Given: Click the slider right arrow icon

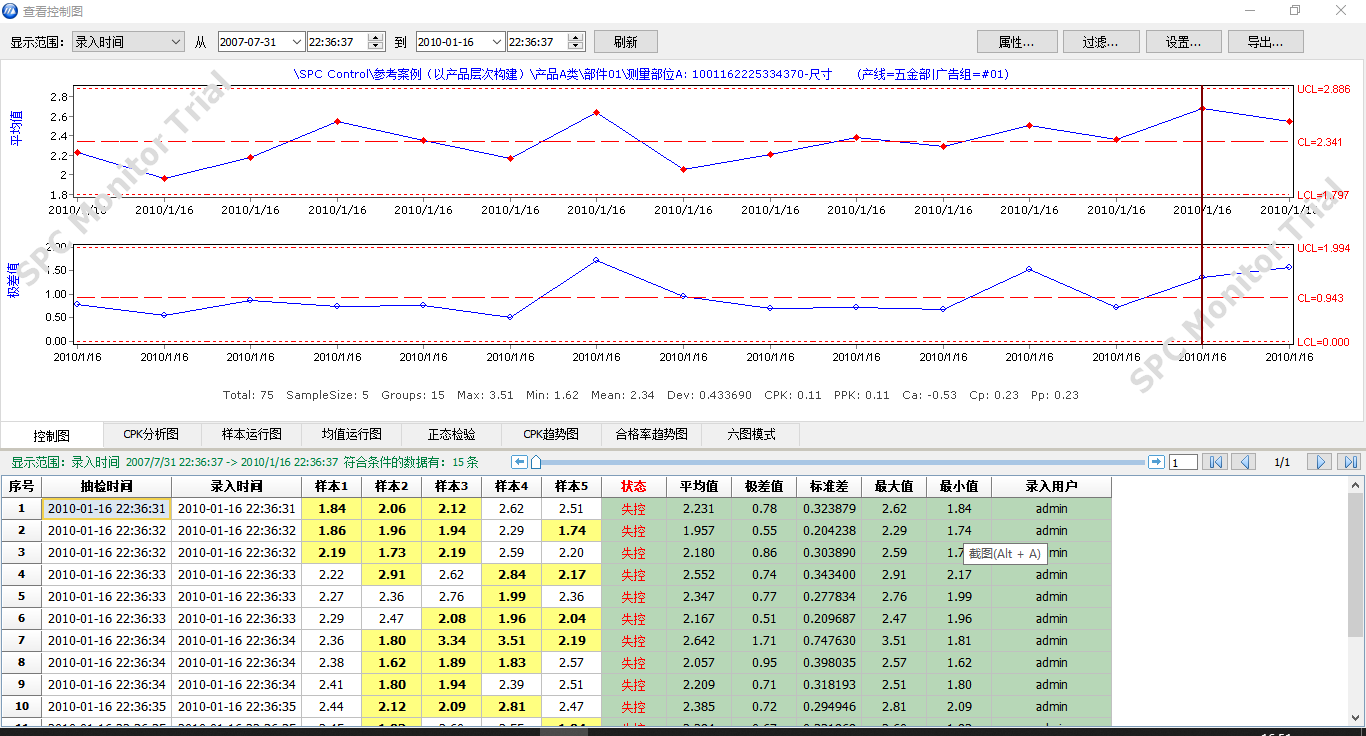Looking at the screenshot, I should 1156,462.
